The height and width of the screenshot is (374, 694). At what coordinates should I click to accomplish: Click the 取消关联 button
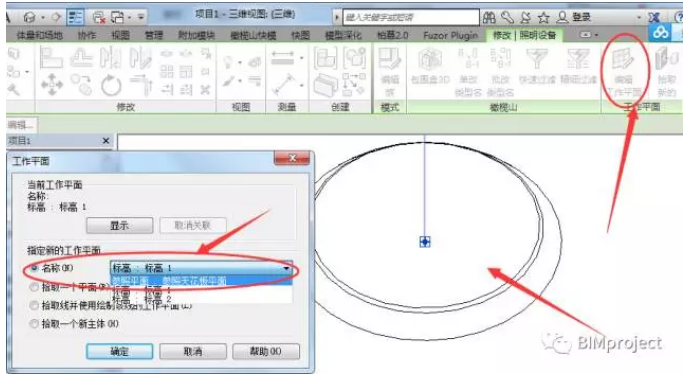point(193,225)
